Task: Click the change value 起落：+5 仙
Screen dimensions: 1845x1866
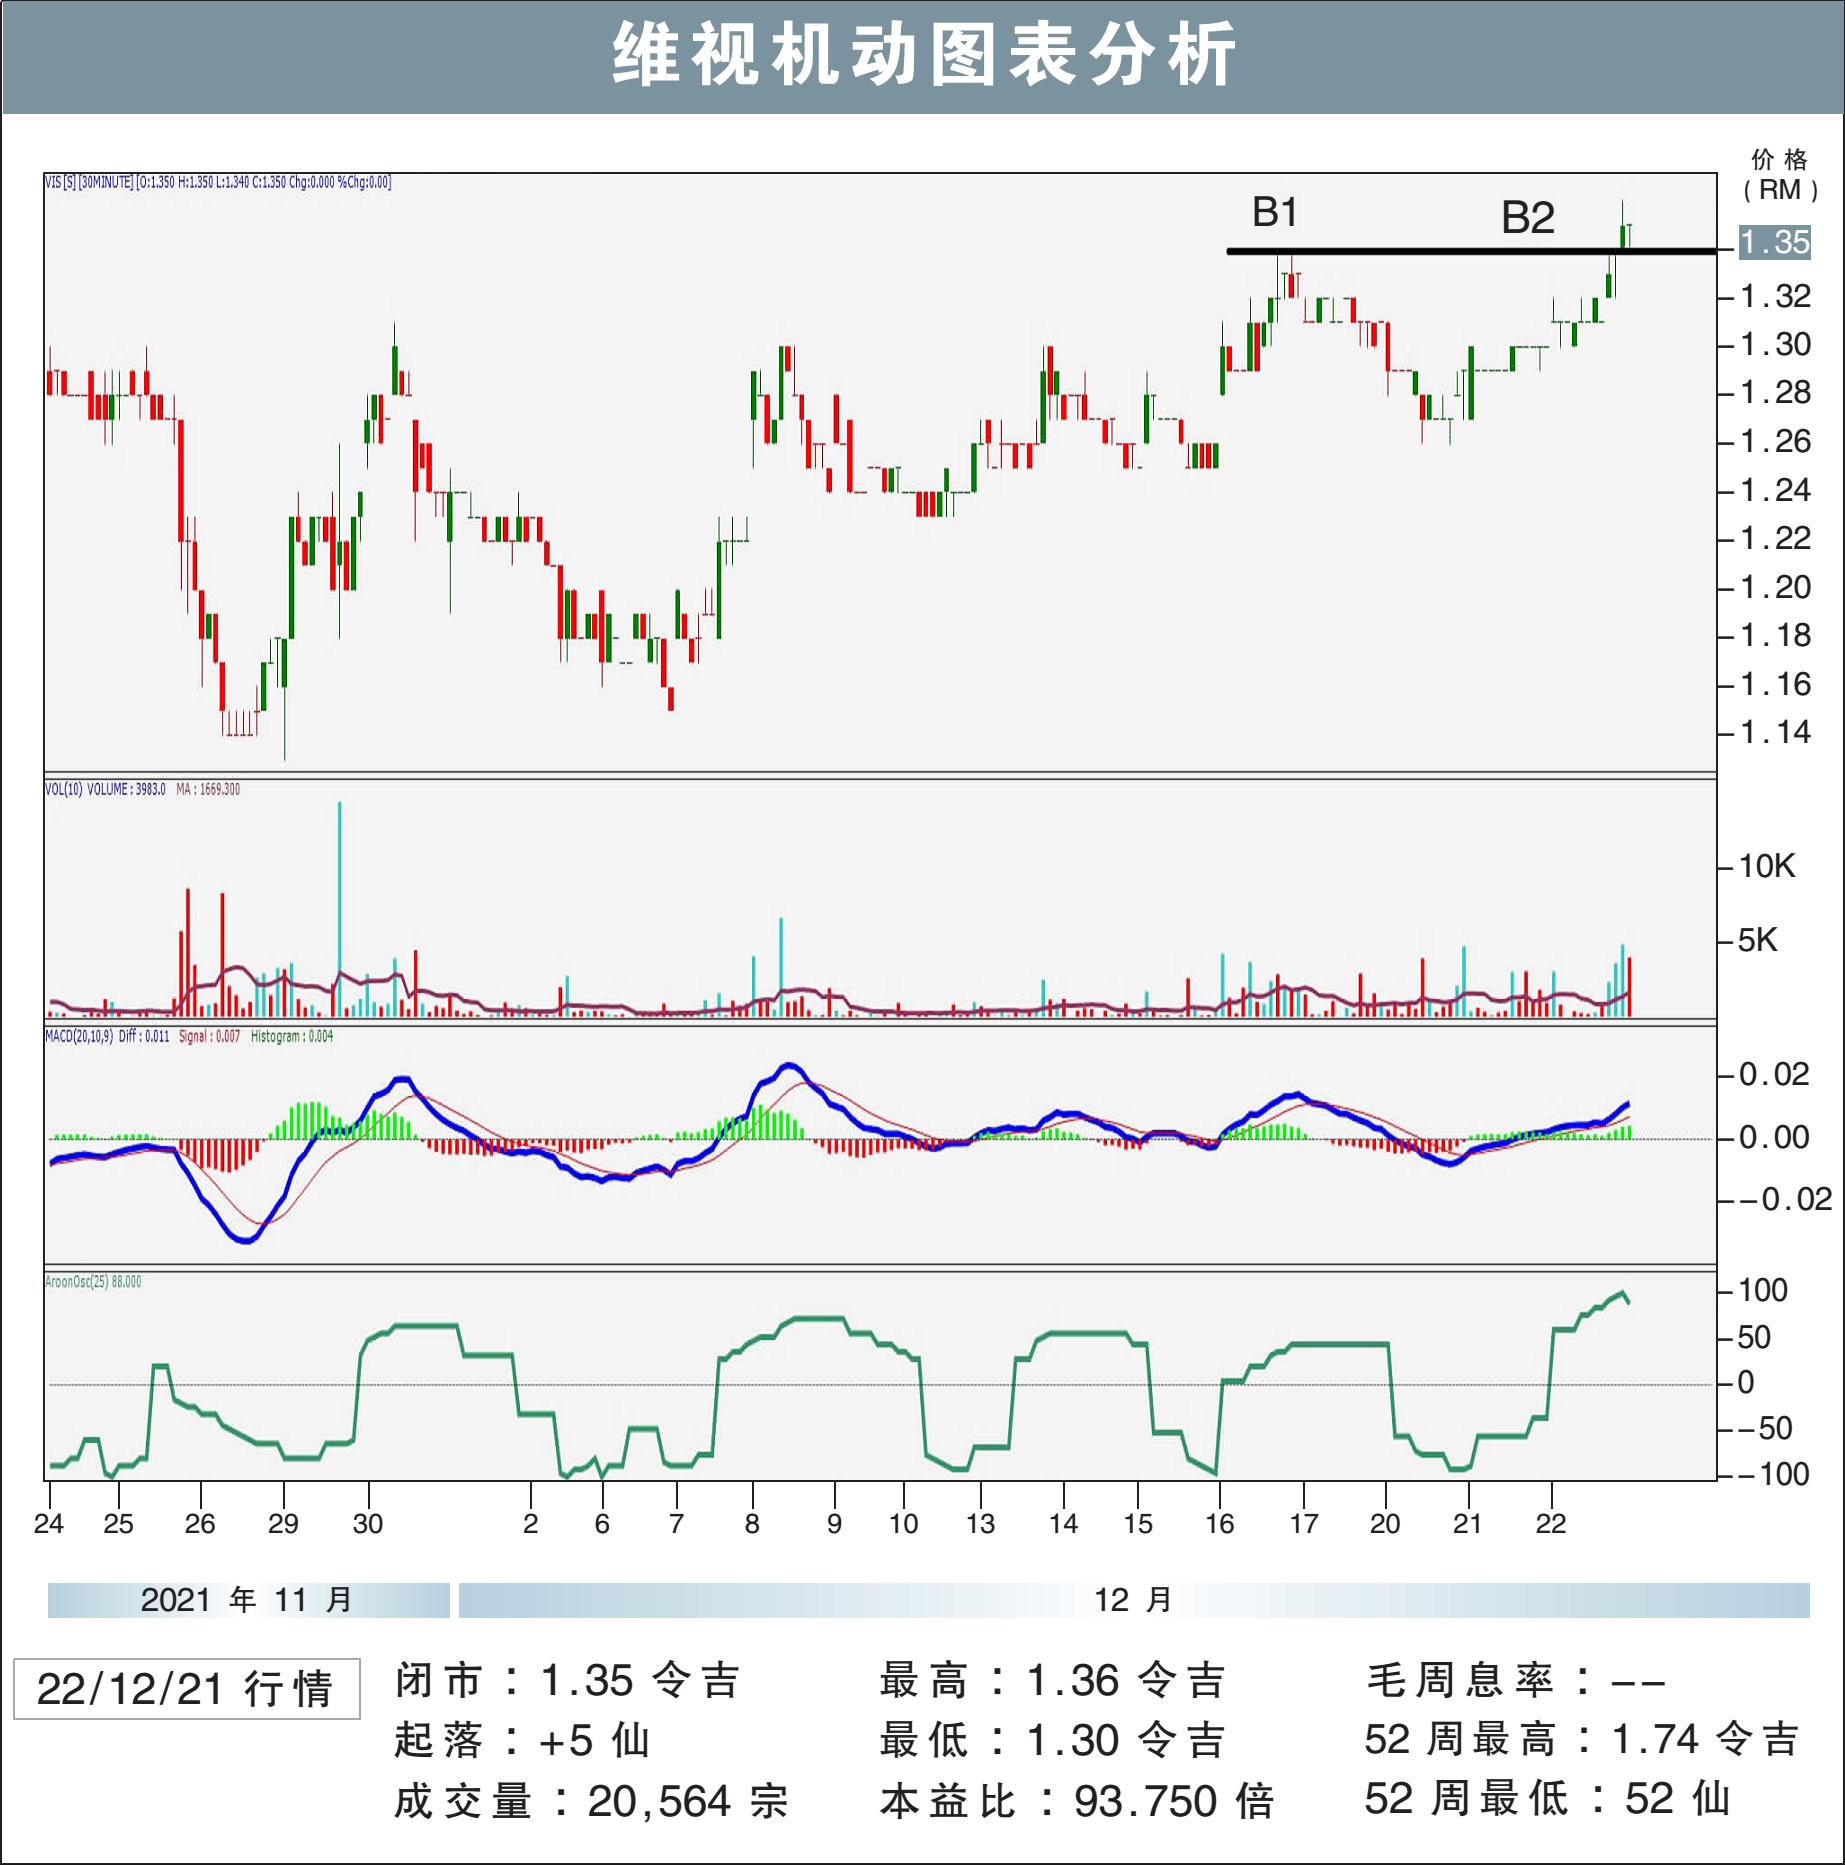Action: (x=522, y=1741)
